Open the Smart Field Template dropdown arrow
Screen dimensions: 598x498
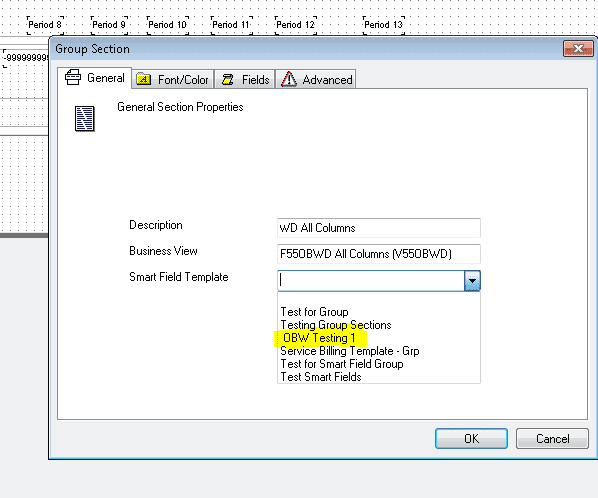pos(472,281)
